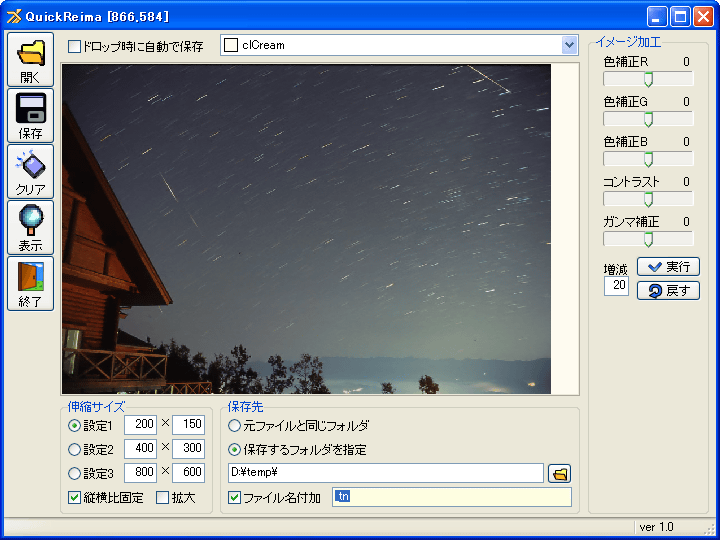Adjust the ガンマ補正 slider thumb
This screenshot has width=720, height=540.
click(648, 239)
